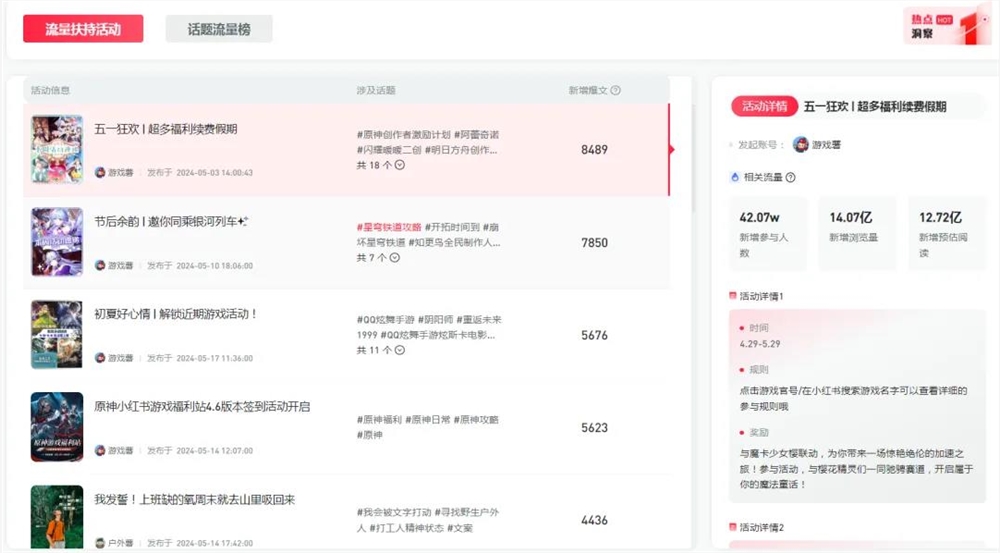
Task: Click help icon next to 新增爆文 header
Action: (x=615, y=91)
